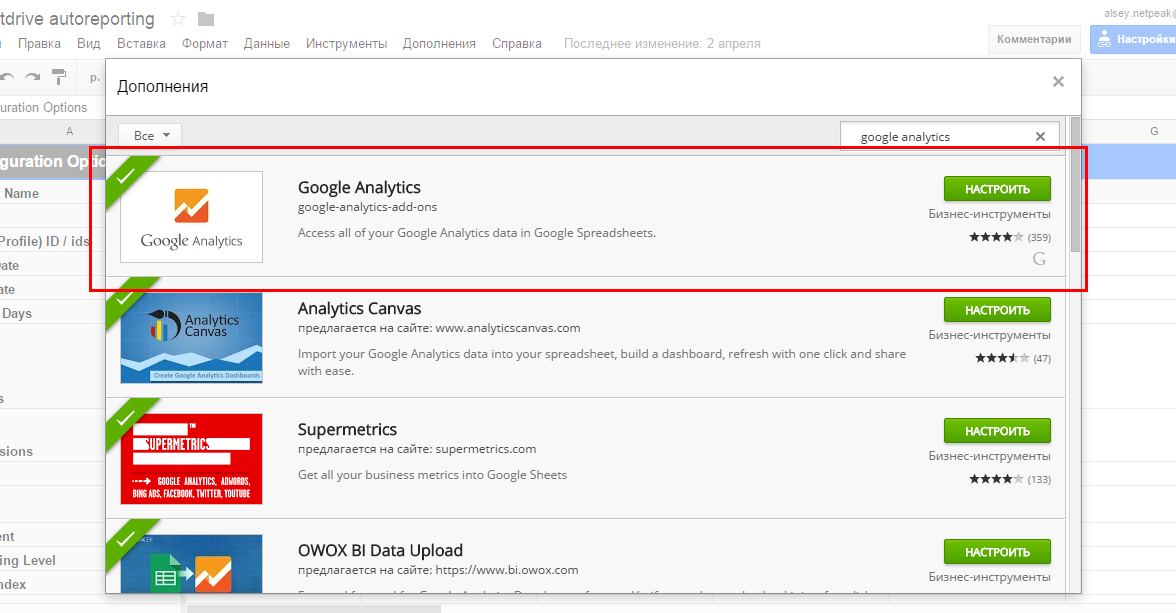Click the Google Analytics add-on title
This screenshot has width=1176, height=613.
[x=359, y=188]
